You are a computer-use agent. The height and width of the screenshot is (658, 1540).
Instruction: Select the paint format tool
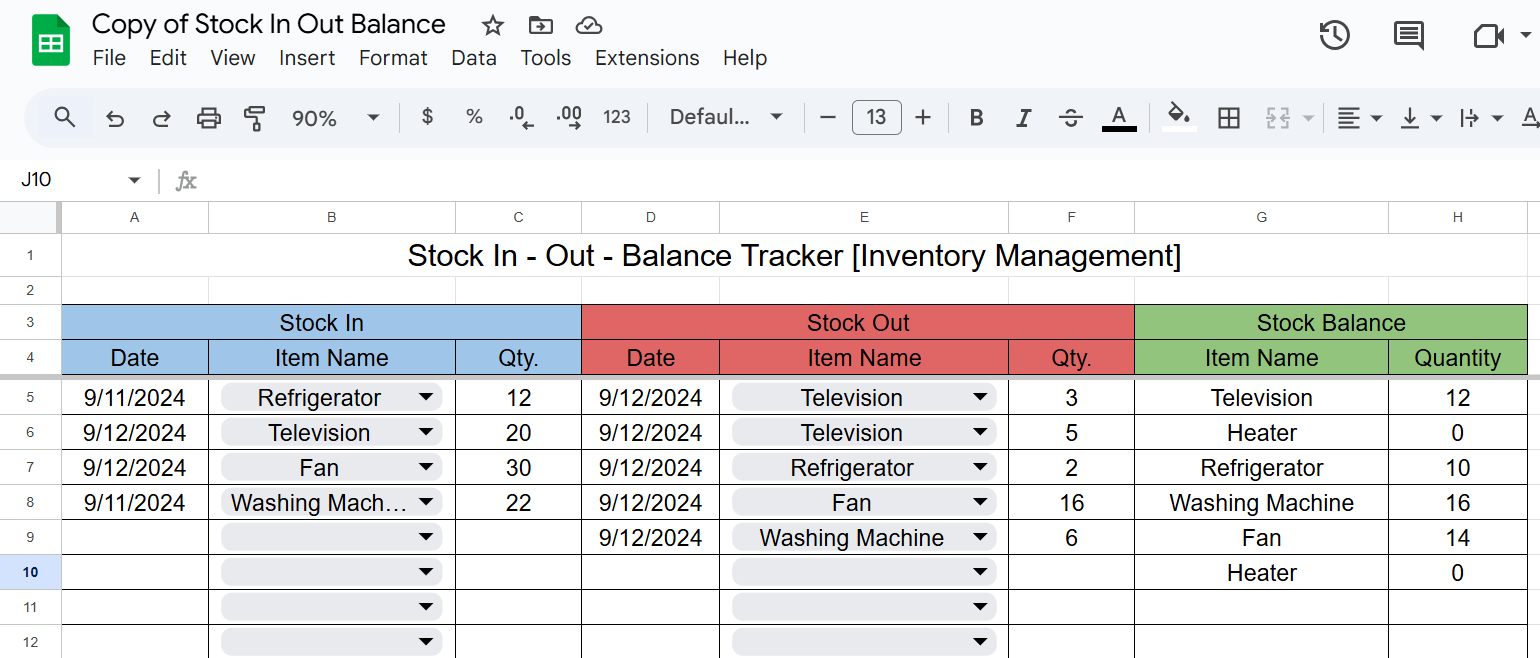click(x=255, y=118)
